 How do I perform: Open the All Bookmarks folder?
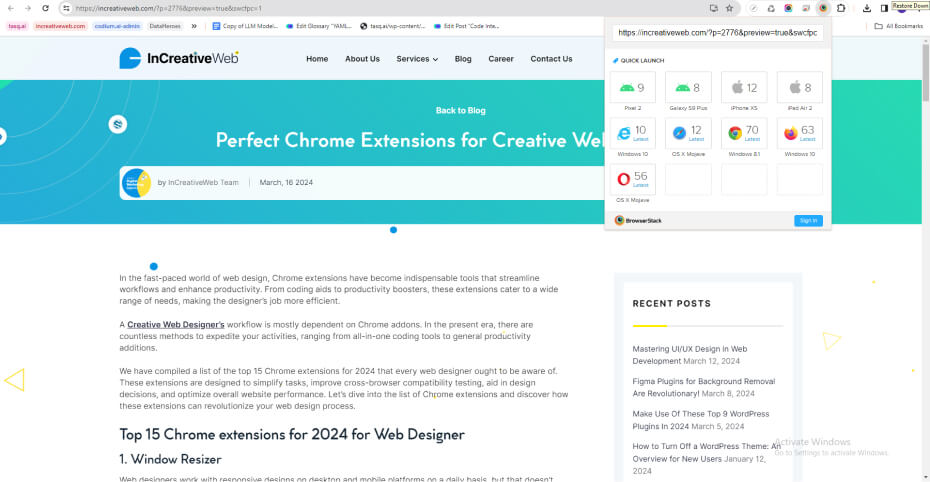coord(898,26)
